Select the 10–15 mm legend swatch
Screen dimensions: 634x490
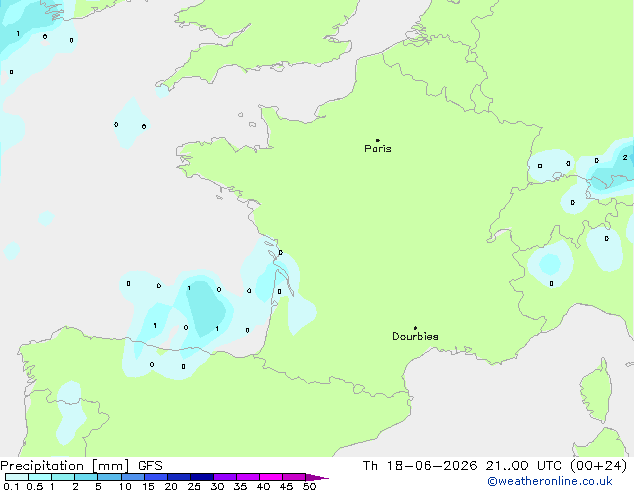133,477
